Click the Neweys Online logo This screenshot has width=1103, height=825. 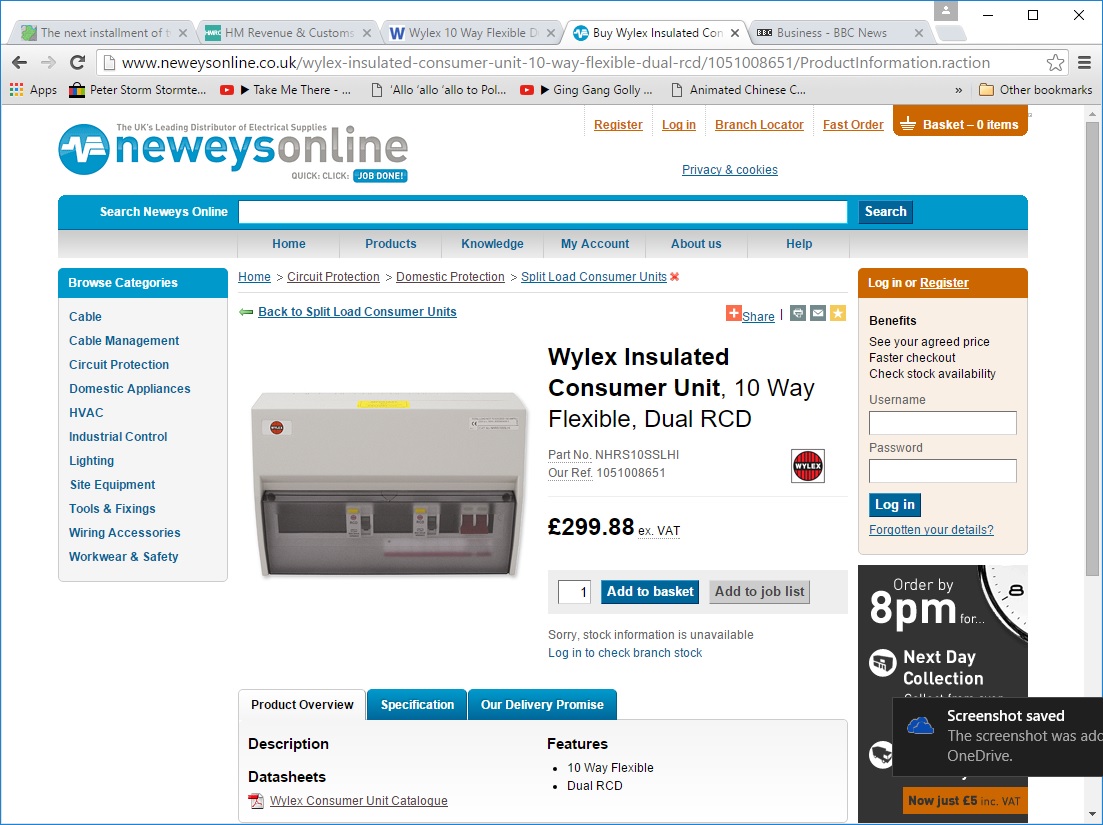point(232,149)
